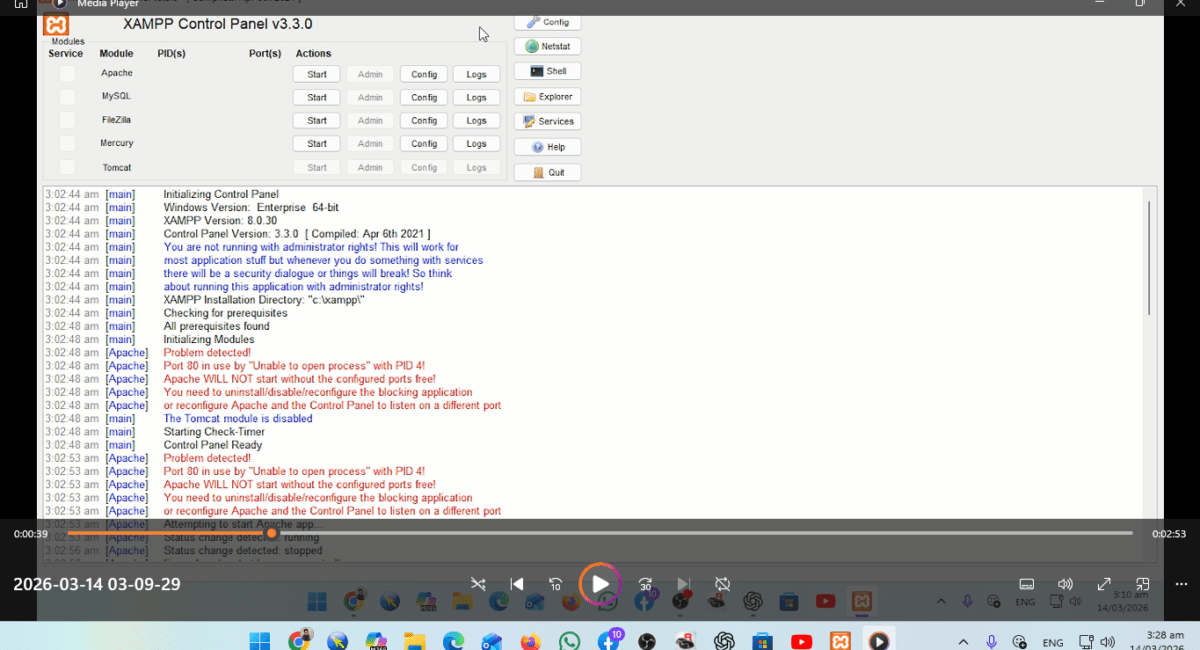Start the FileZilla module
Screen dimensions: 1200x650
click(x=317, y=120)
